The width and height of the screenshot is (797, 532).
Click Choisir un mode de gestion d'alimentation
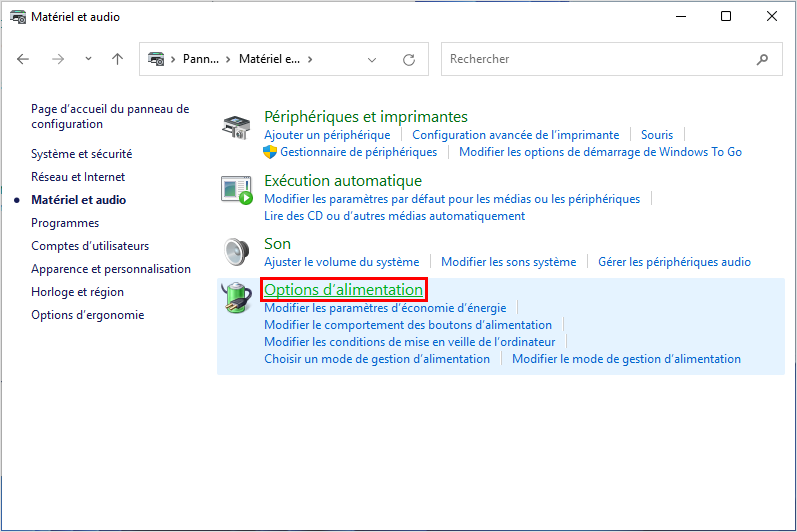[377, 359]
